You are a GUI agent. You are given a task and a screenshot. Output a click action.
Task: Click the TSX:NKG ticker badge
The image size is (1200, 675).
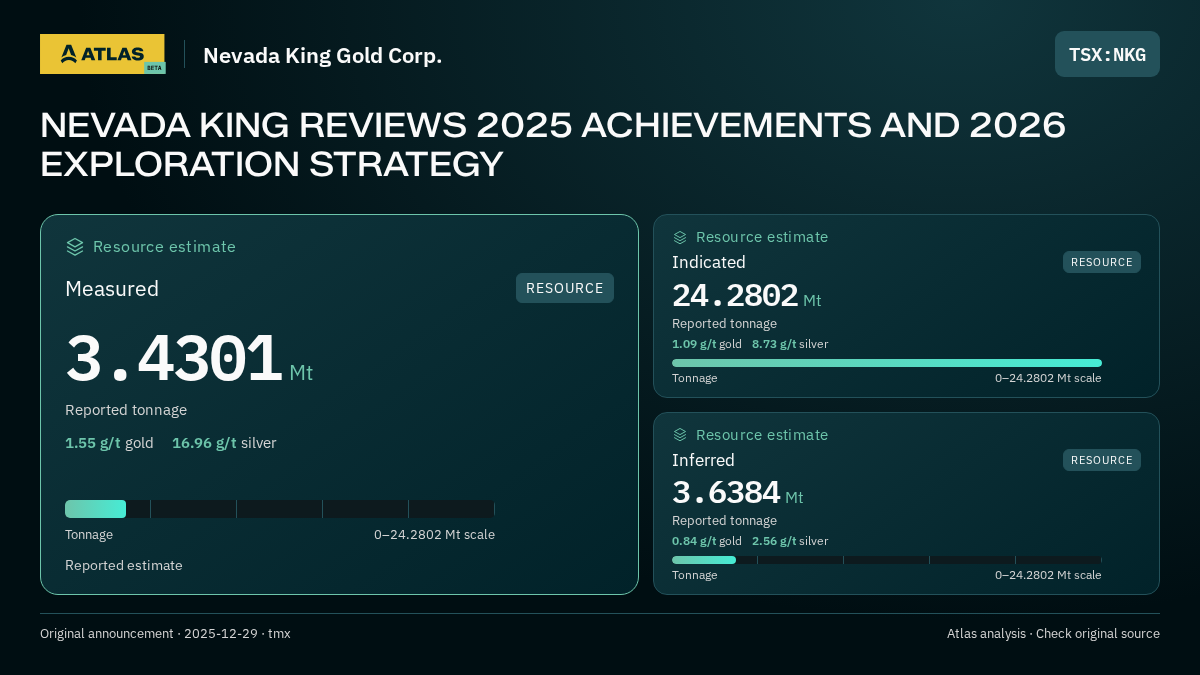(x=1107, y=54)
